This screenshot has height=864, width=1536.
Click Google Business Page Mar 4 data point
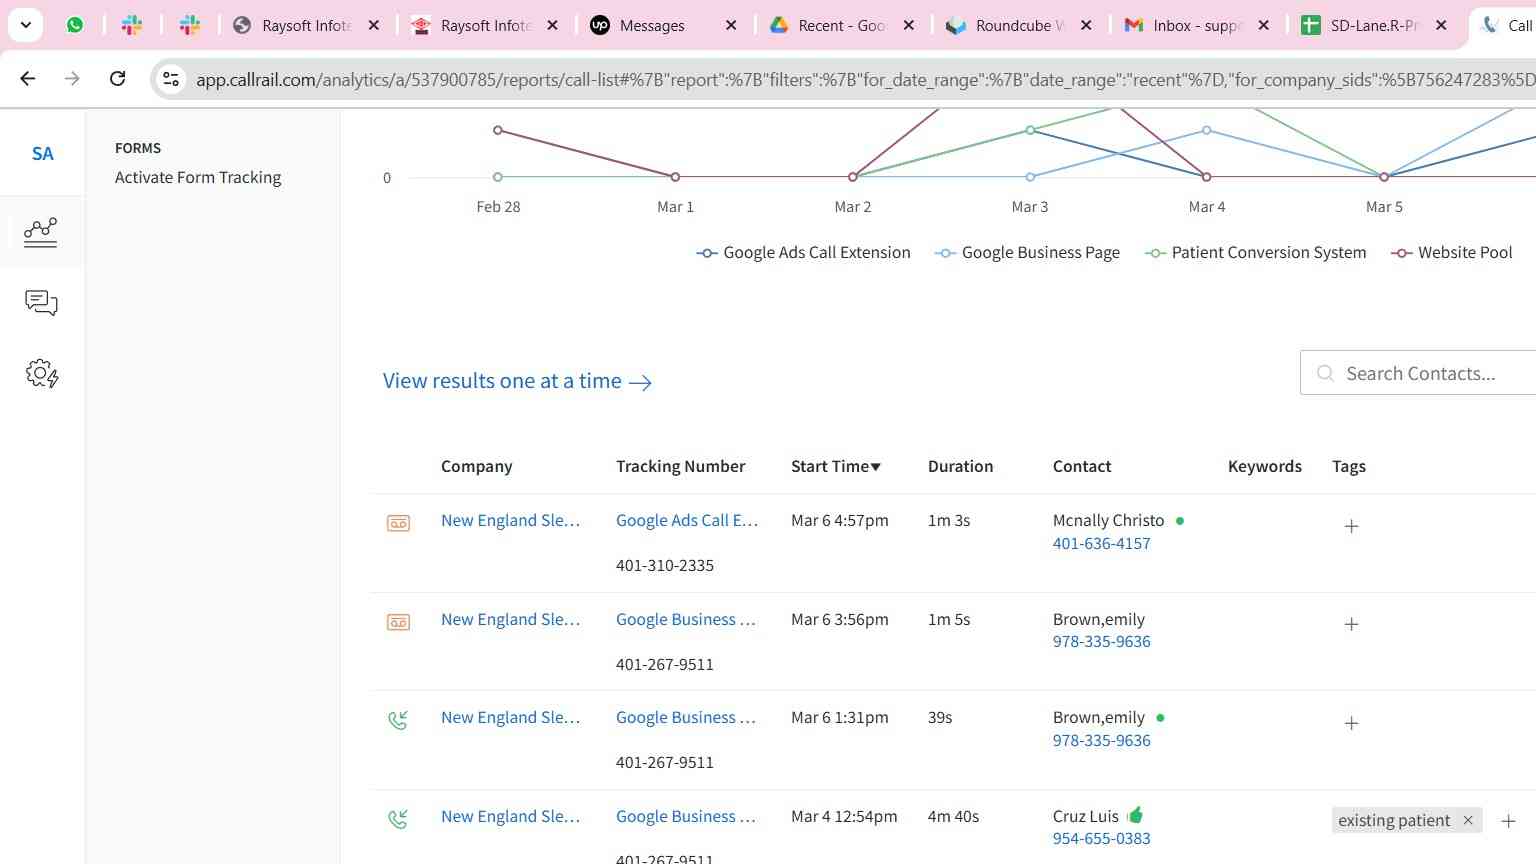point(1207,130)
